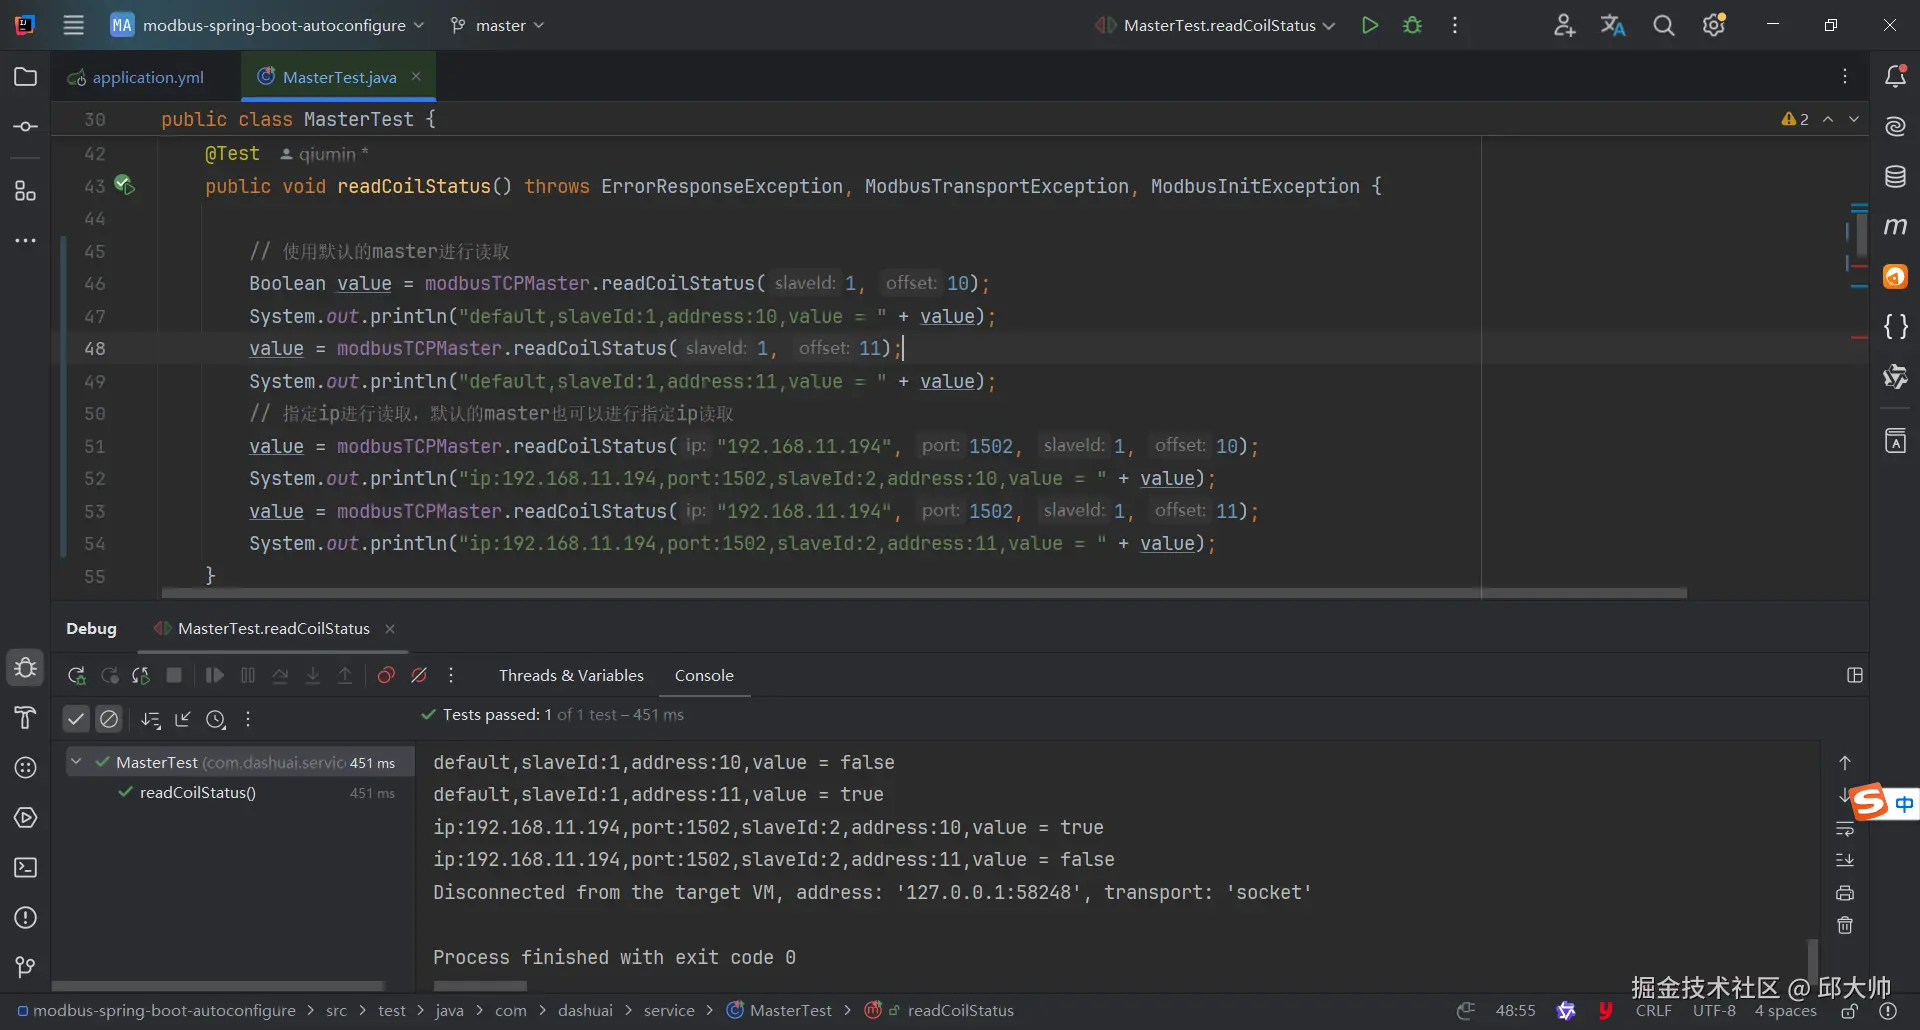The width and height of the screenshot is (1920, 1030).
Task: Toggle Mute Breakpoints in debug toolbar
Action: 419,676
